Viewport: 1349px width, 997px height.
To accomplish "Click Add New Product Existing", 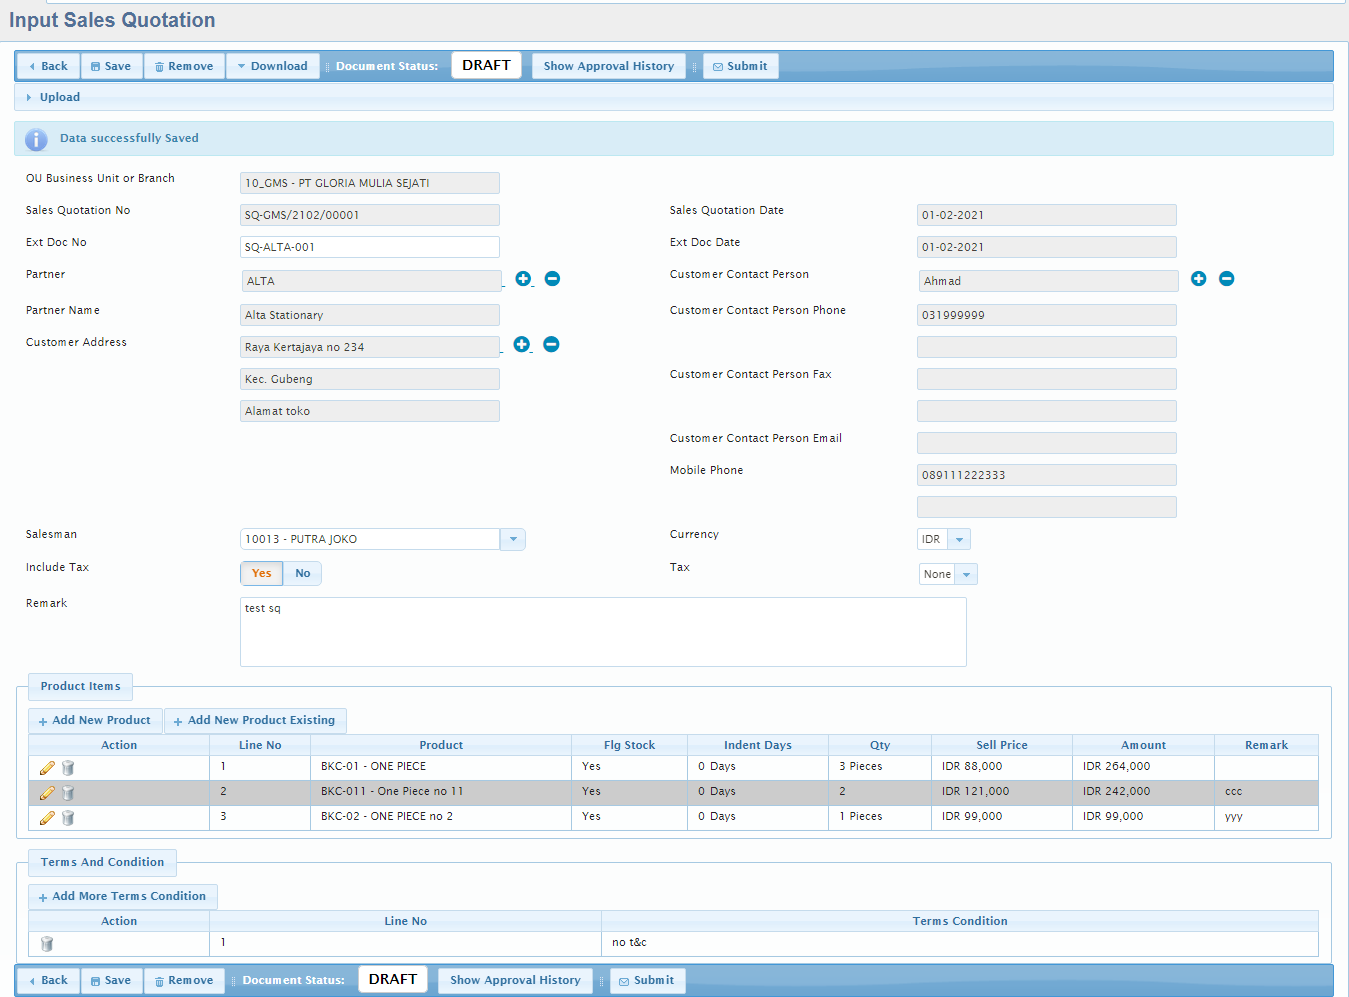I will coord(255,720).
